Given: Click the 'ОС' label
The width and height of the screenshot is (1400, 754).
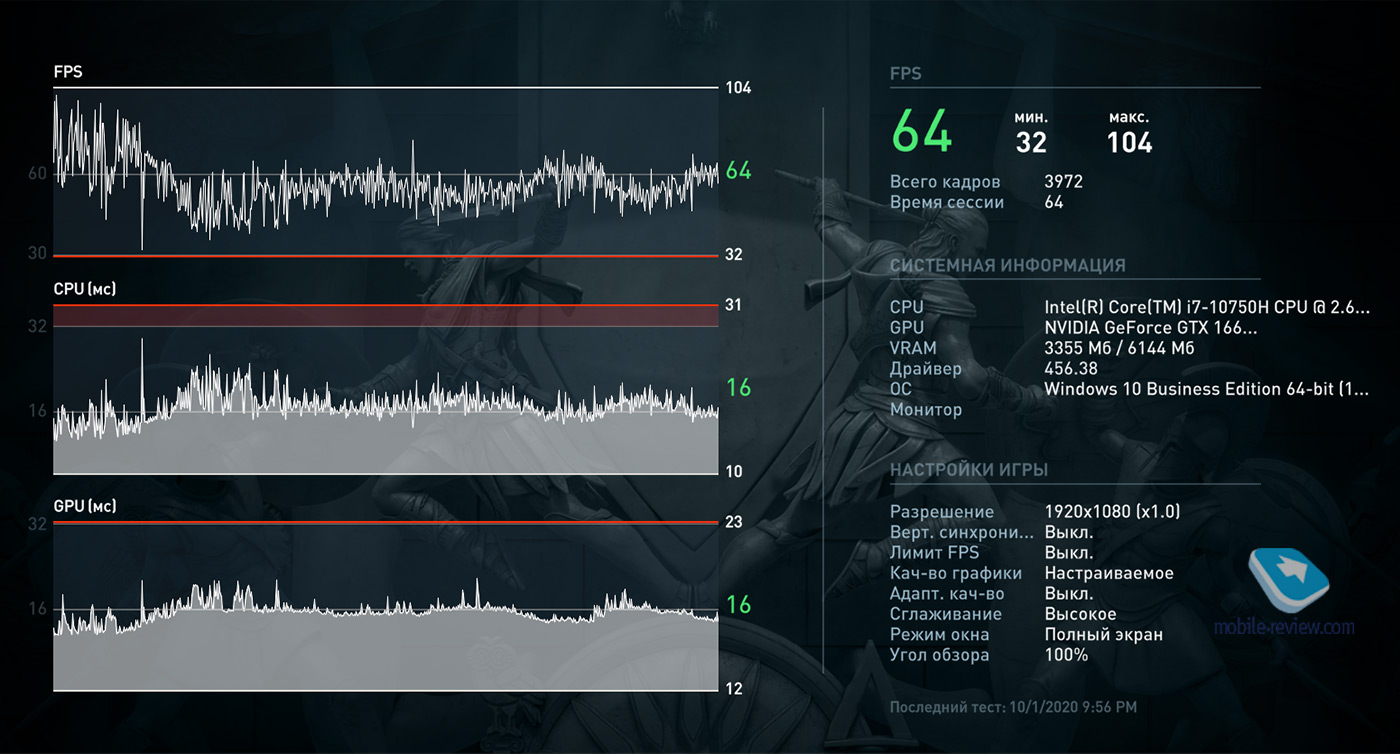Looking at the screenshot, I should coord(901,389).
